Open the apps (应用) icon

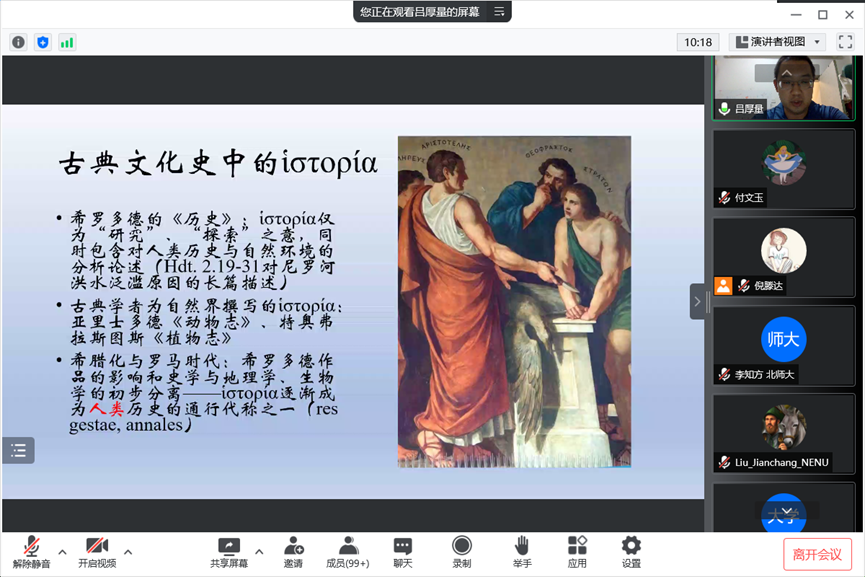577,551
